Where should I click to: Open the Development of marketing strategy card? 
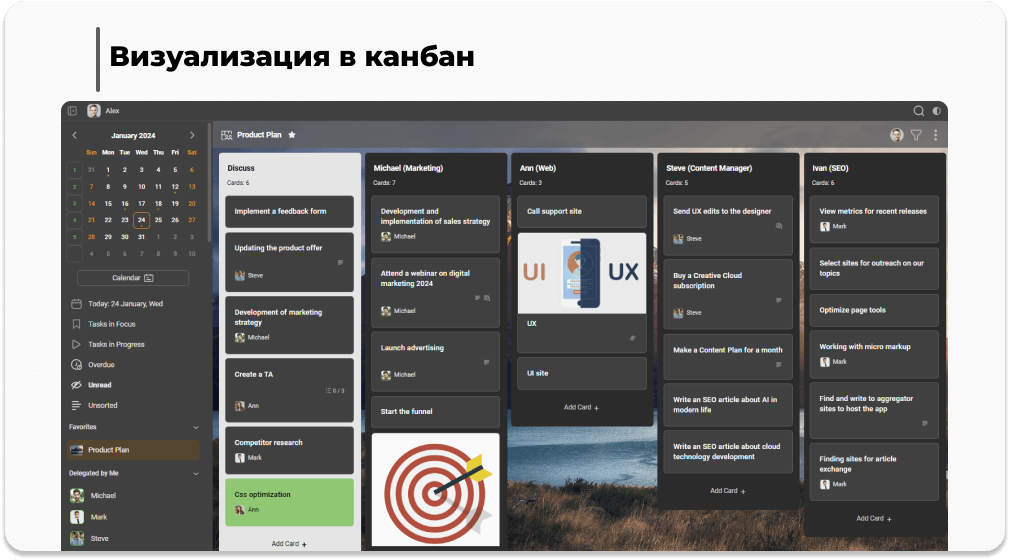pyautogui.click(x=289, y=325)
